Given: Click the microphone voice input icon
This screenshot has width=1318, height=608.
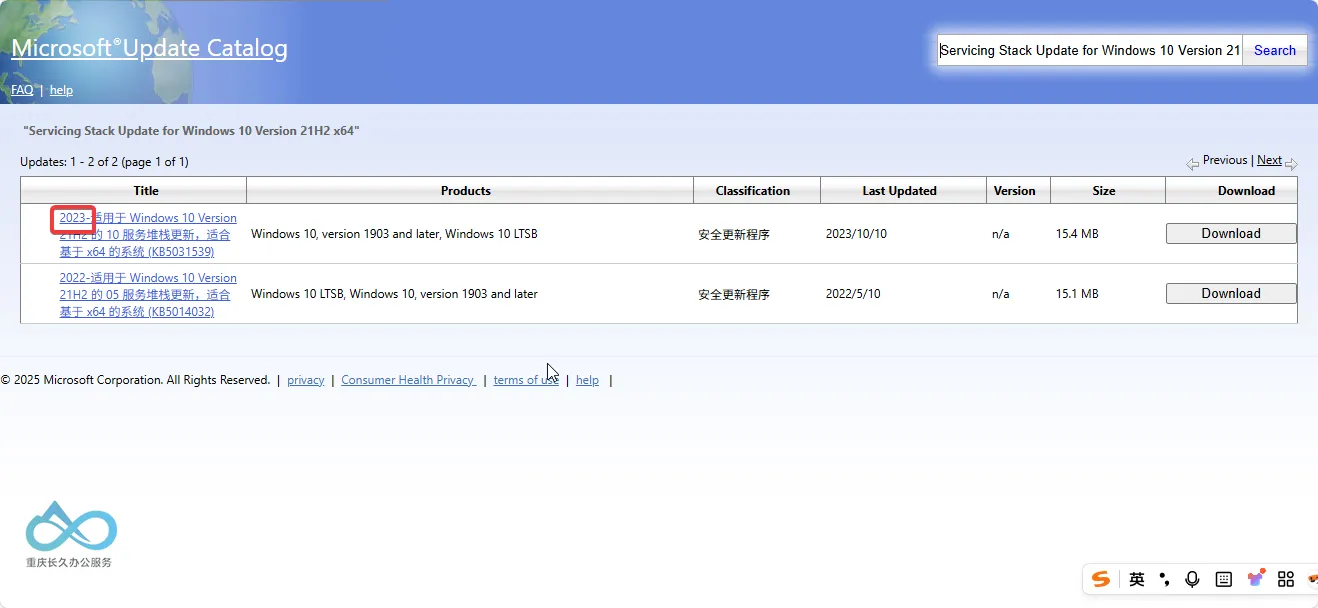Looking at the screenshot, I should coord(1192,579).
